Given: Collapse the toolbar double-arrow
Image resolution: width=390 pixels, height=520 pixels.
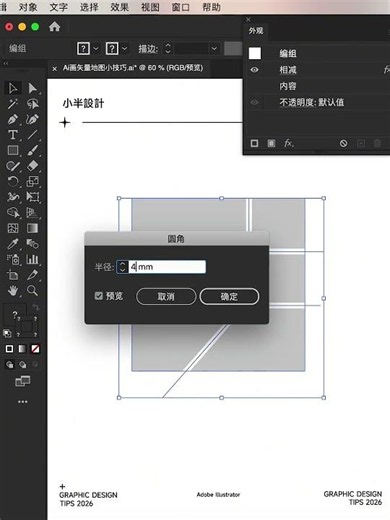Looking at the screenshot, I should point(5,63).
